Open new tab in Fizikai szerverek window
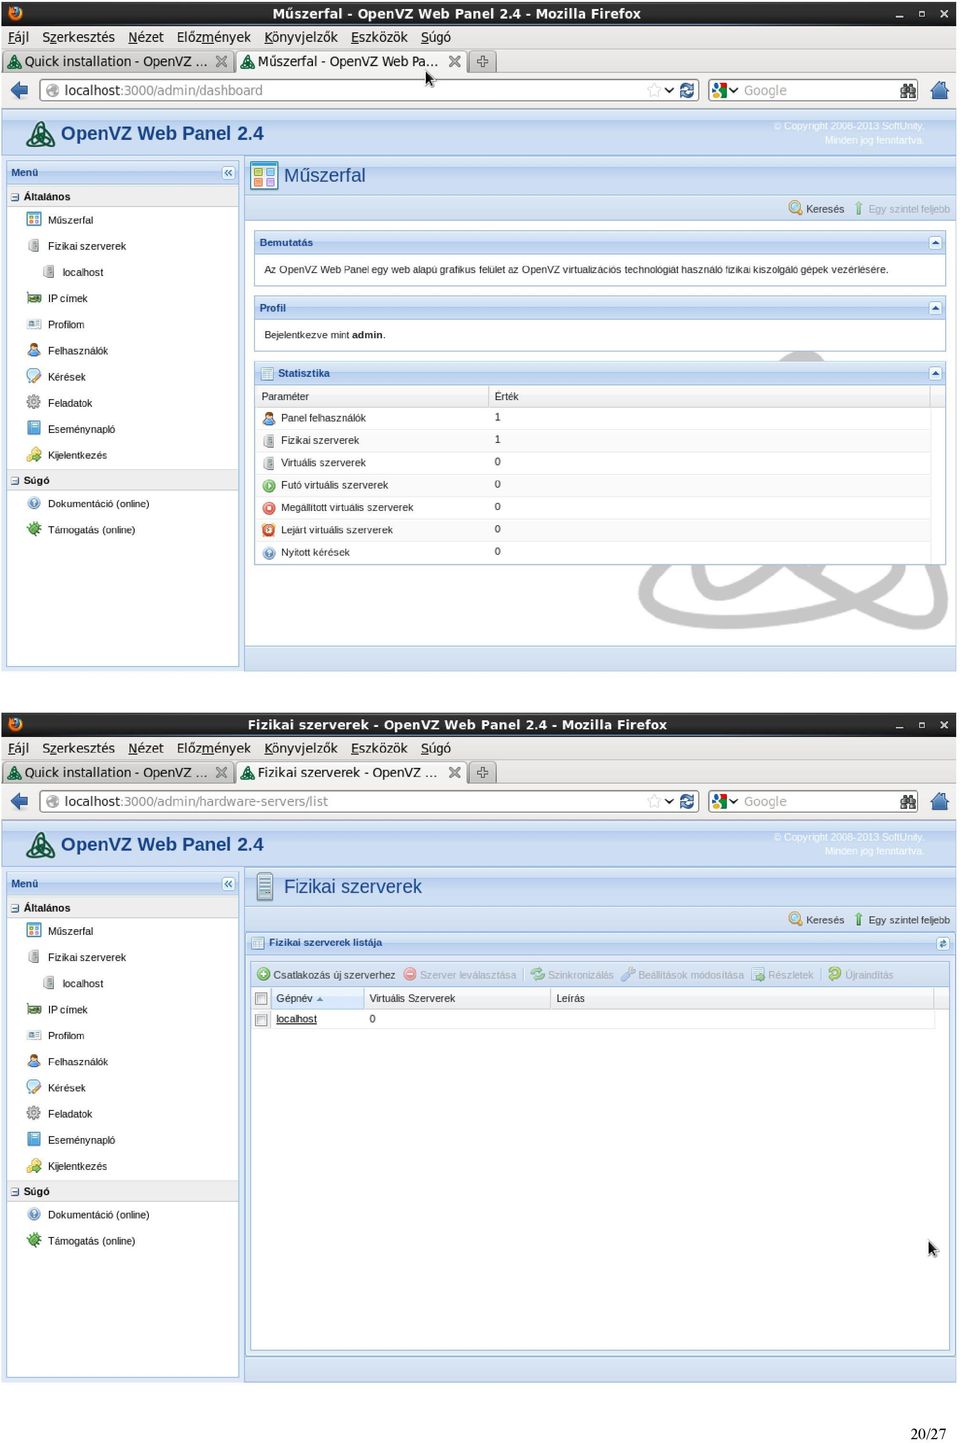 482,772
